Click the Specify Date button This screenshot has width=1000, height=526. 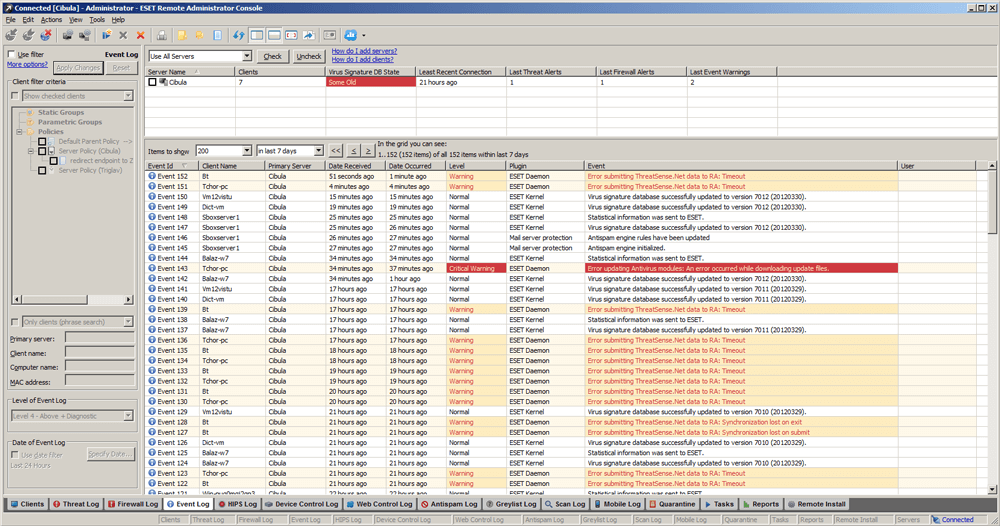pyautogui.click(x=111, y=454)
